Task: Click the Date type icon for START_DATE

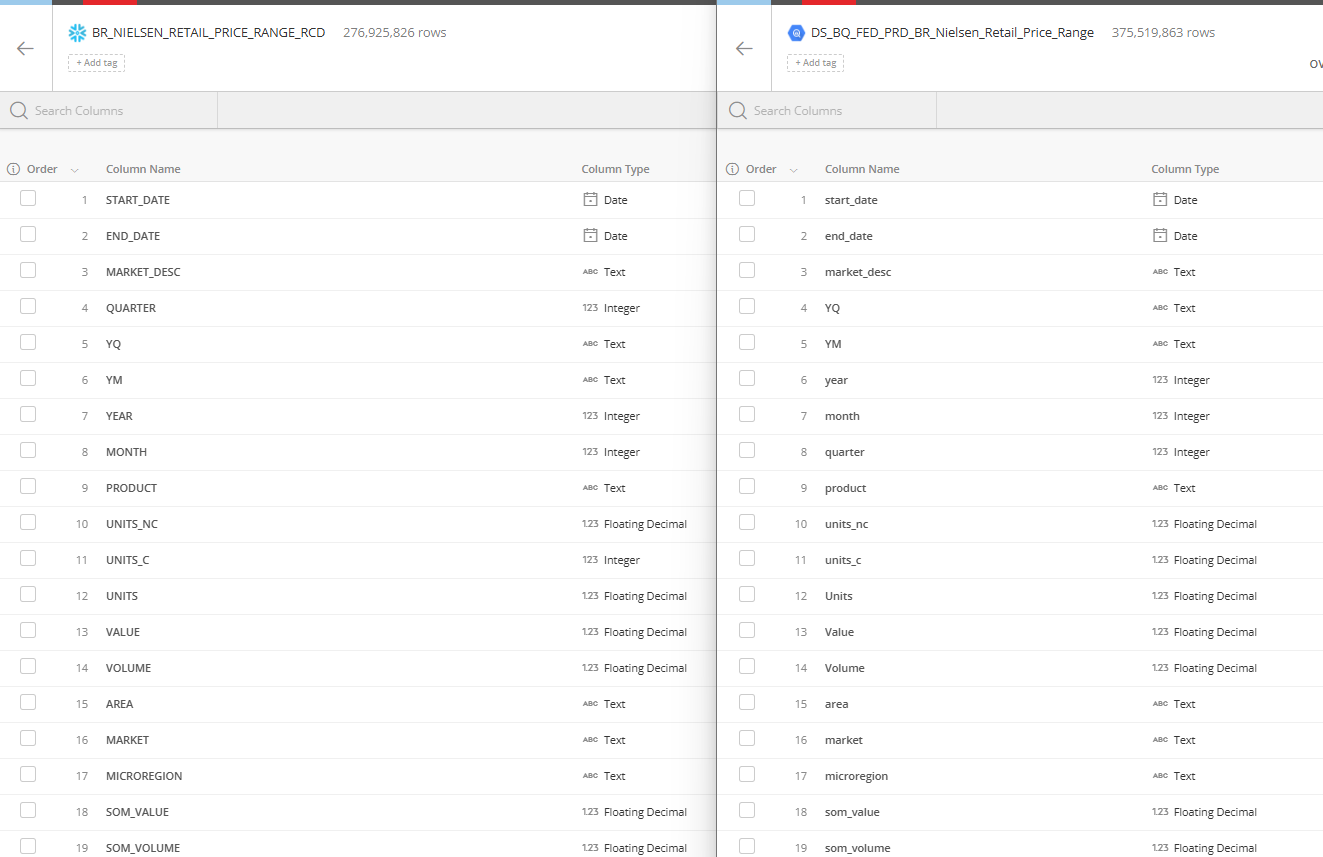Action: 590,200
